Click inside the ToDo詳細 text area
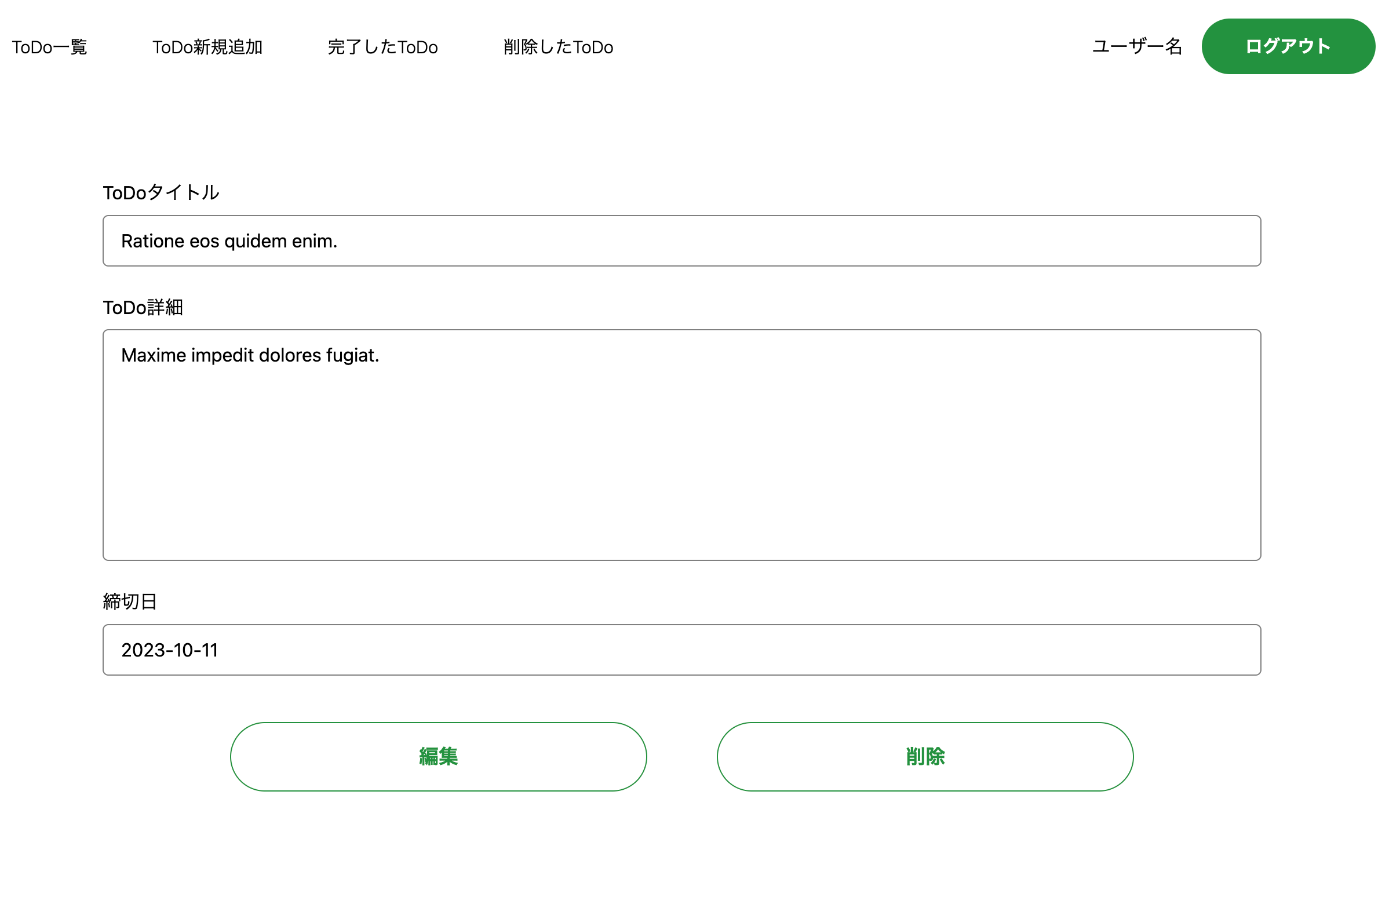 [682, 445]
